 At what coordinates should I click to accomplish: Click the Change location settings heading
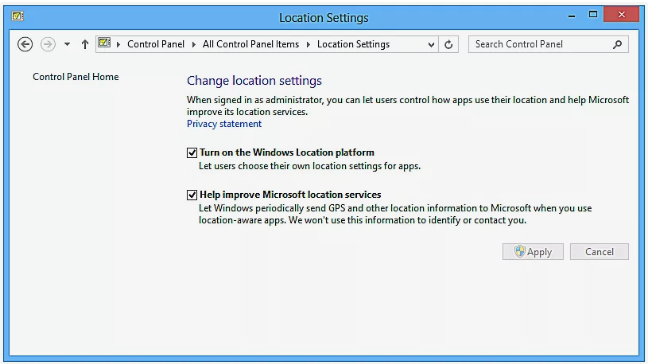pyautogui.click(x=254, y=80)
